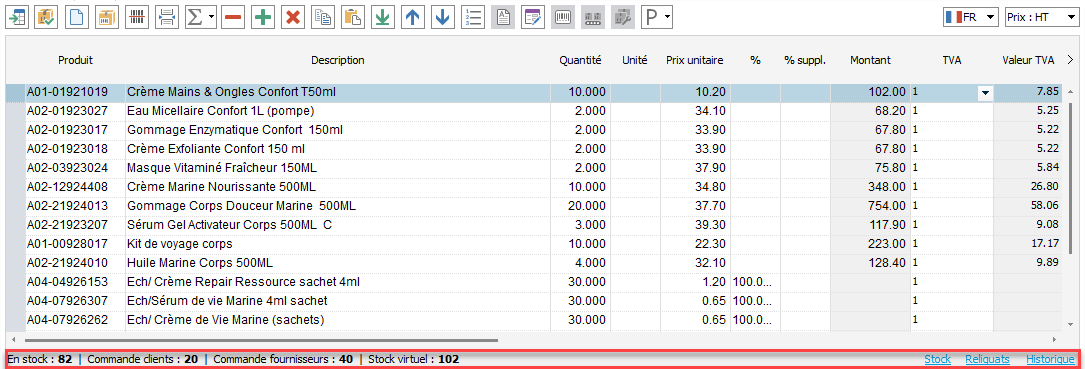1085x369 pixels.
Task: Click Commande fournisseurs : 40 status text
Action: 283,359
